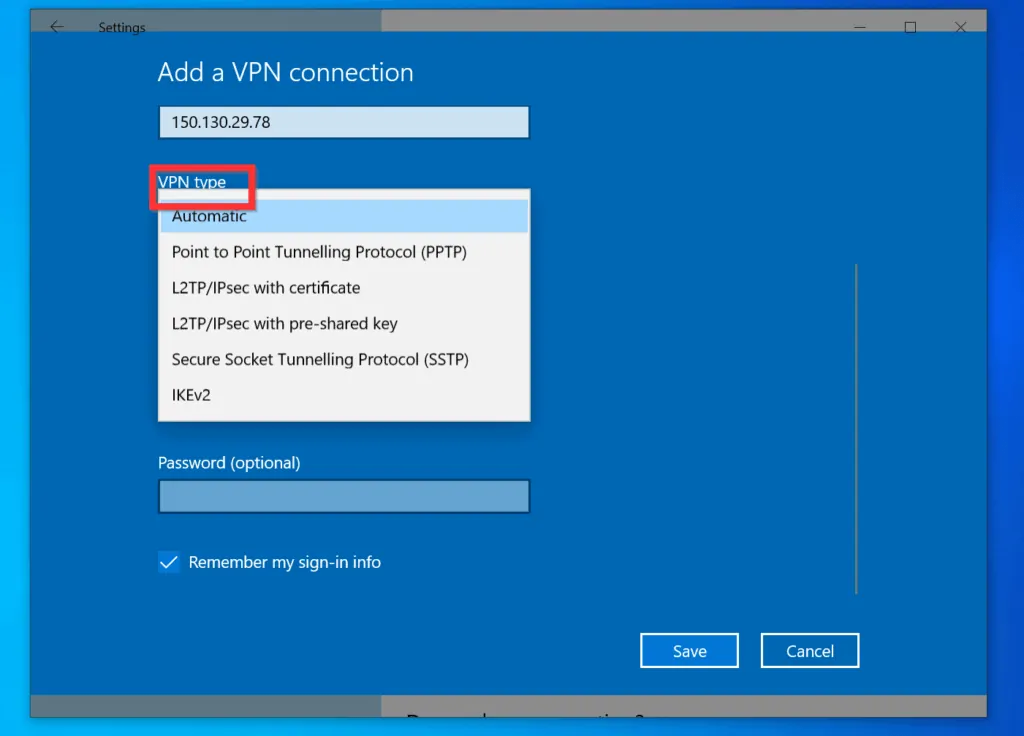This screenshot has height=736, width=1024.
Task: Click the Settings window title
Action: point(122,27)
